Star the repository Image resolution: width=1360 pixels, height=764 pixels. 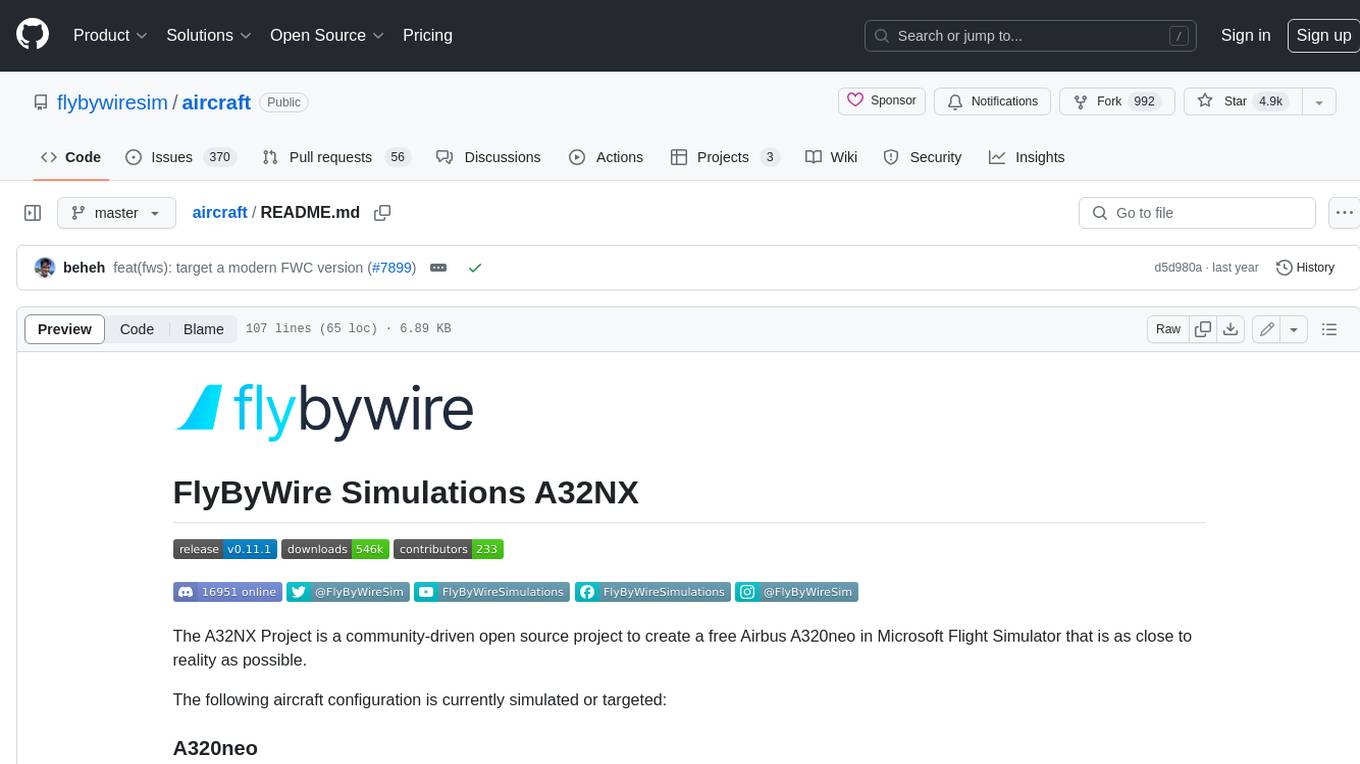[1242, 101]
